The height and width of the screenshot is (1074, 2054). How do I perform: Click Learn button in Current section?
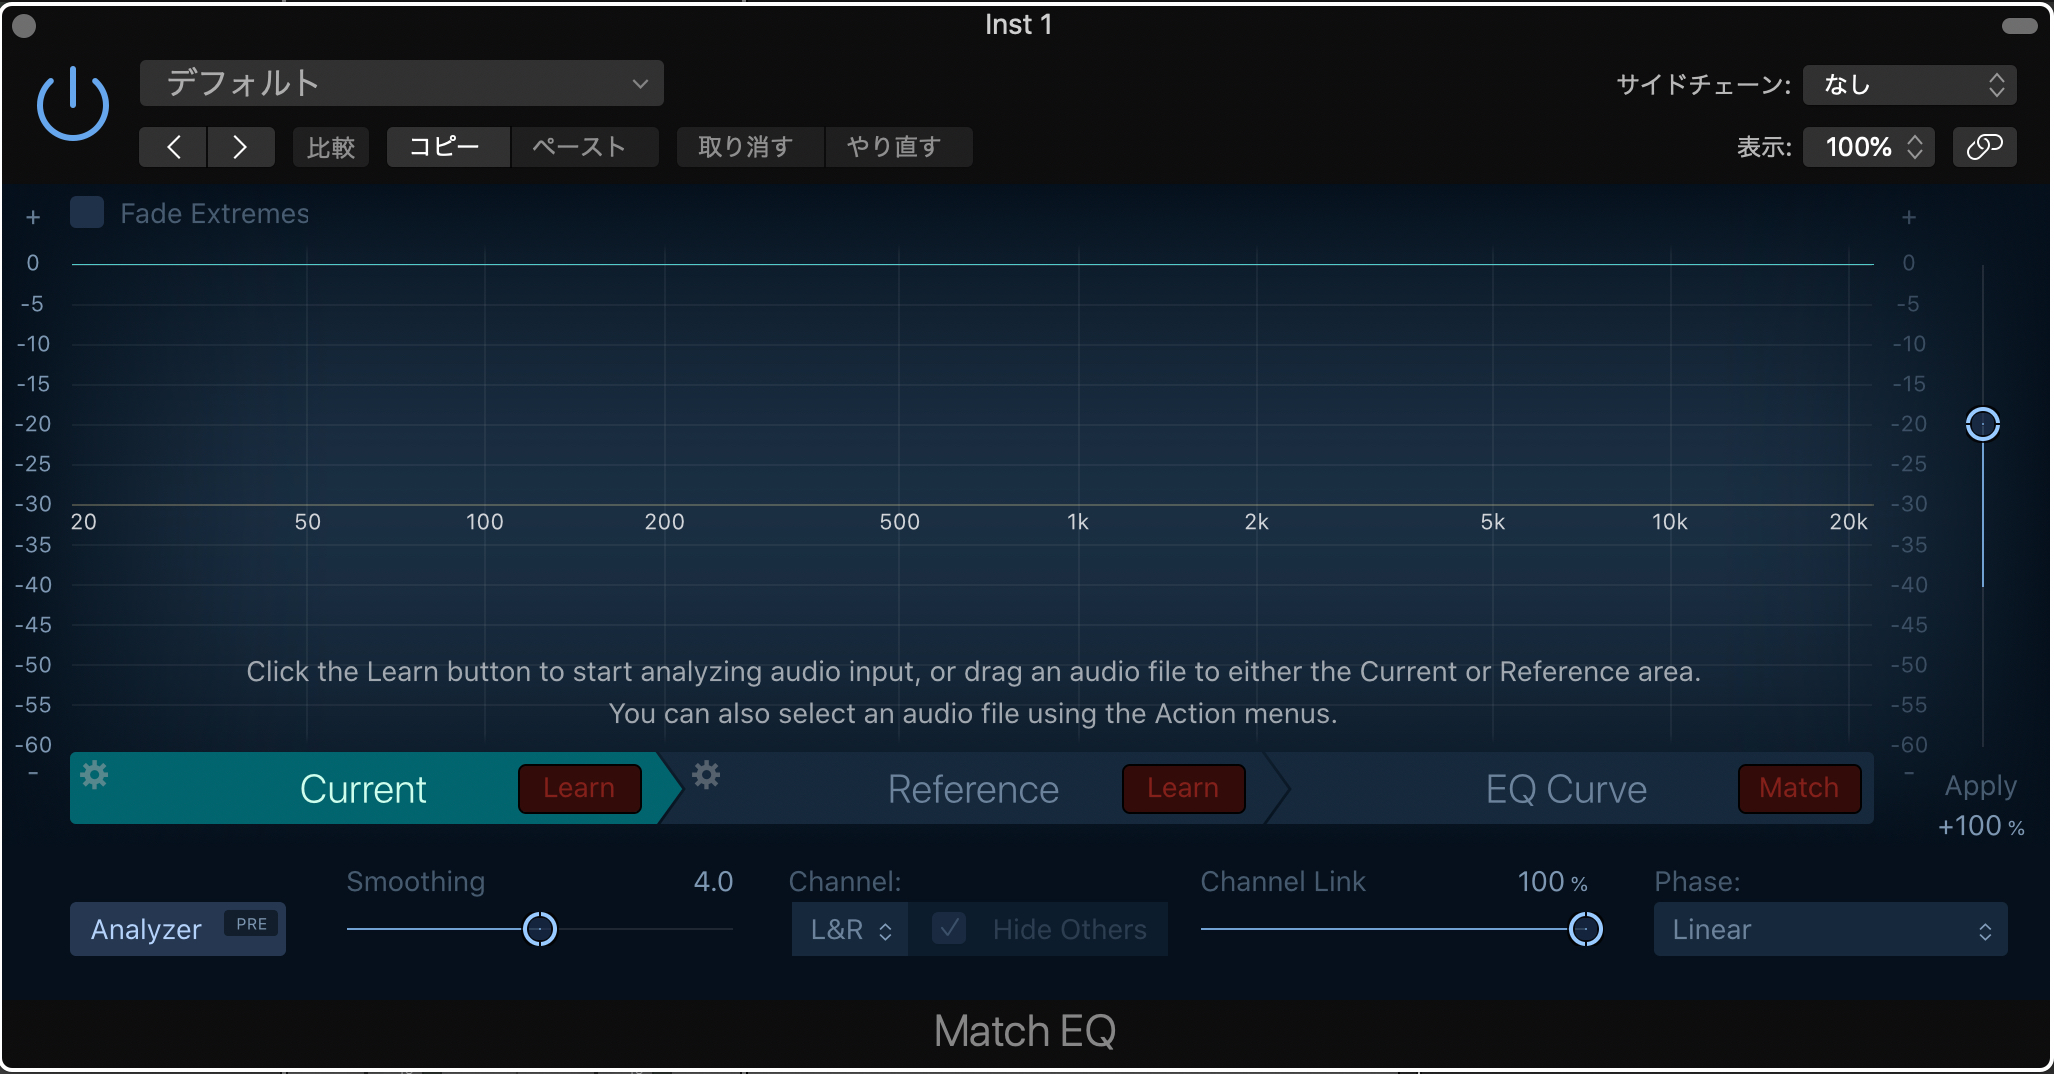[x=579, y=788]
